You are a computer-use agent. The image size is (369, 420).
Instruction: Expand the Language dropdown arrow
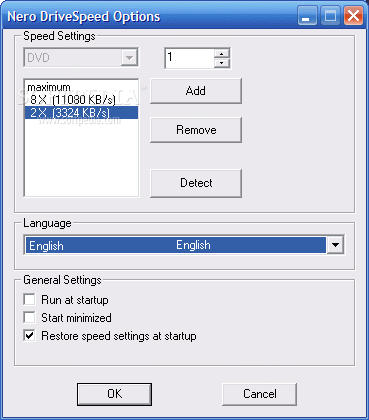coord(335,245)
